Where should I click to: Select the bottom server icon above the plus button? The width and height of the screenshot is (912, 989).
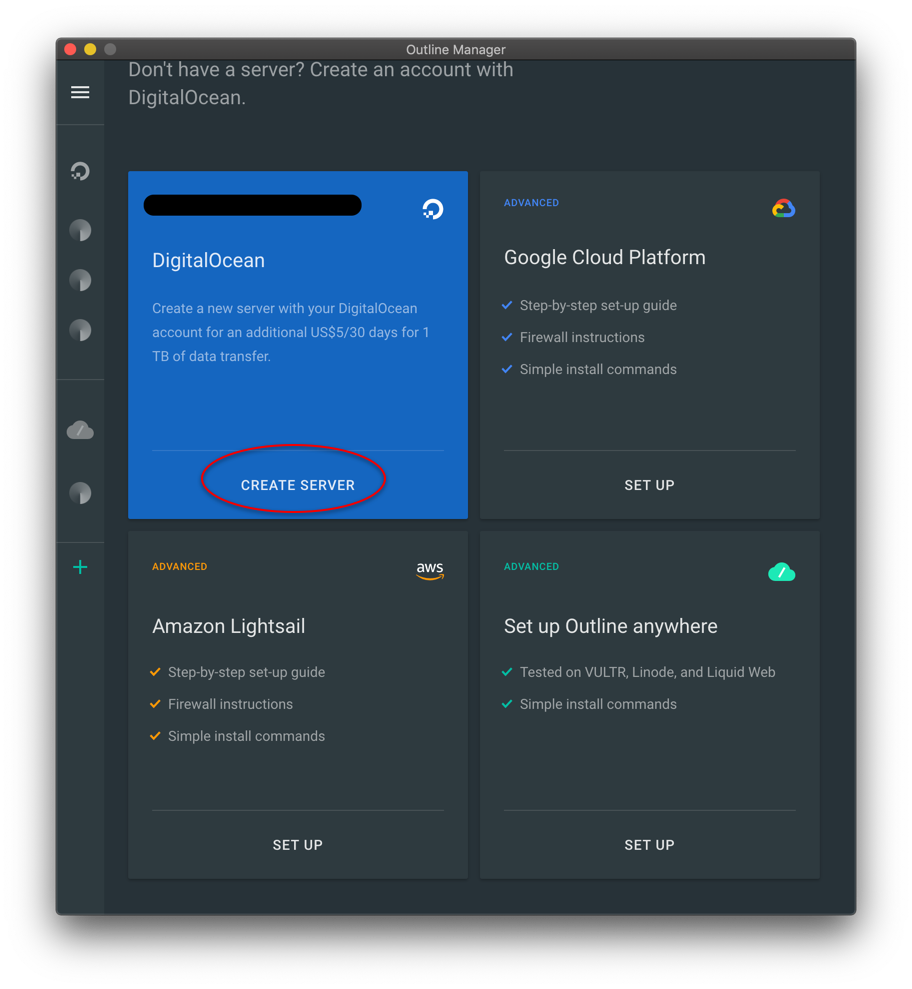pos(80,492)
